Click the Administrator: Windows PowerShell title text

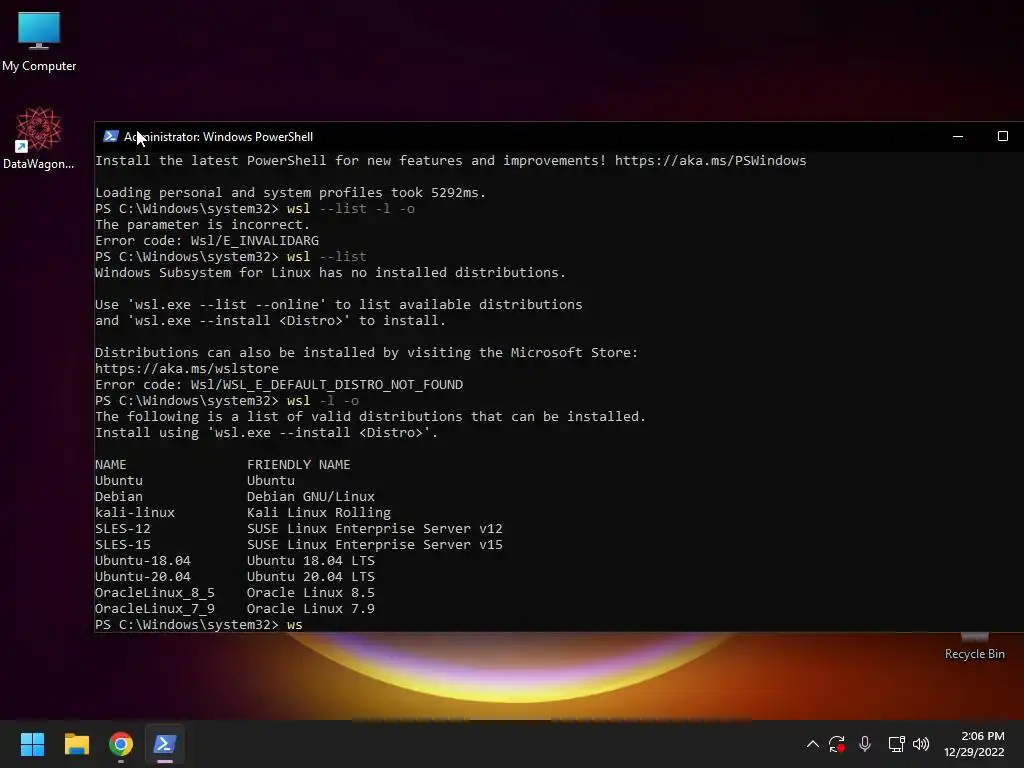[x=219, y=136]
